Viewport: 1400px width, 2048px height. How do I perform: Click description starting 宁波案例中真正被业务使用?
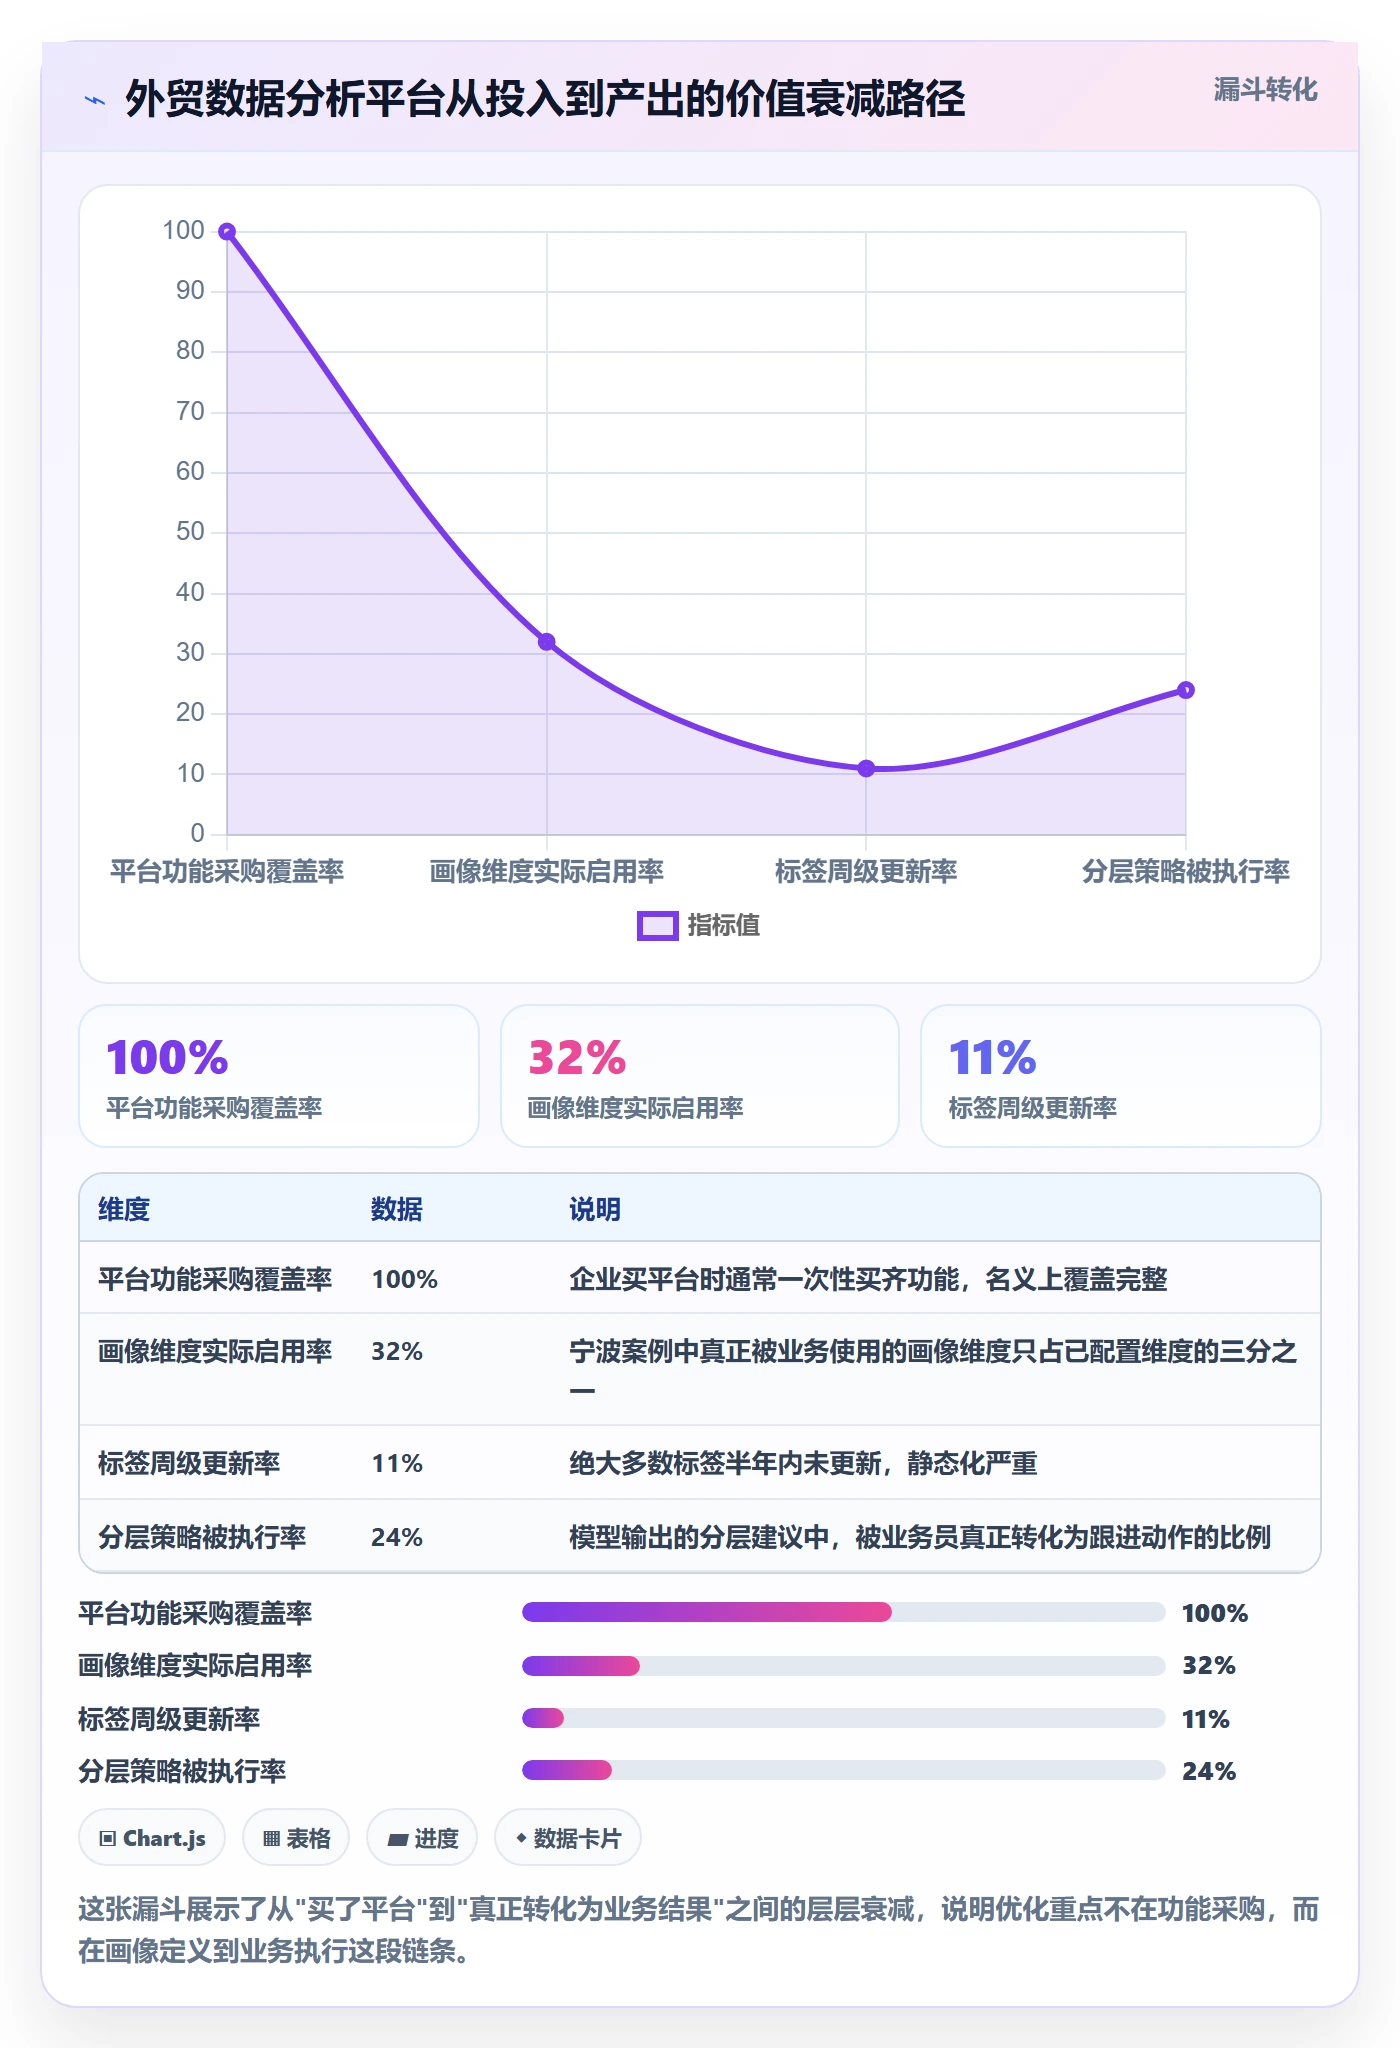coord(933,1369)
